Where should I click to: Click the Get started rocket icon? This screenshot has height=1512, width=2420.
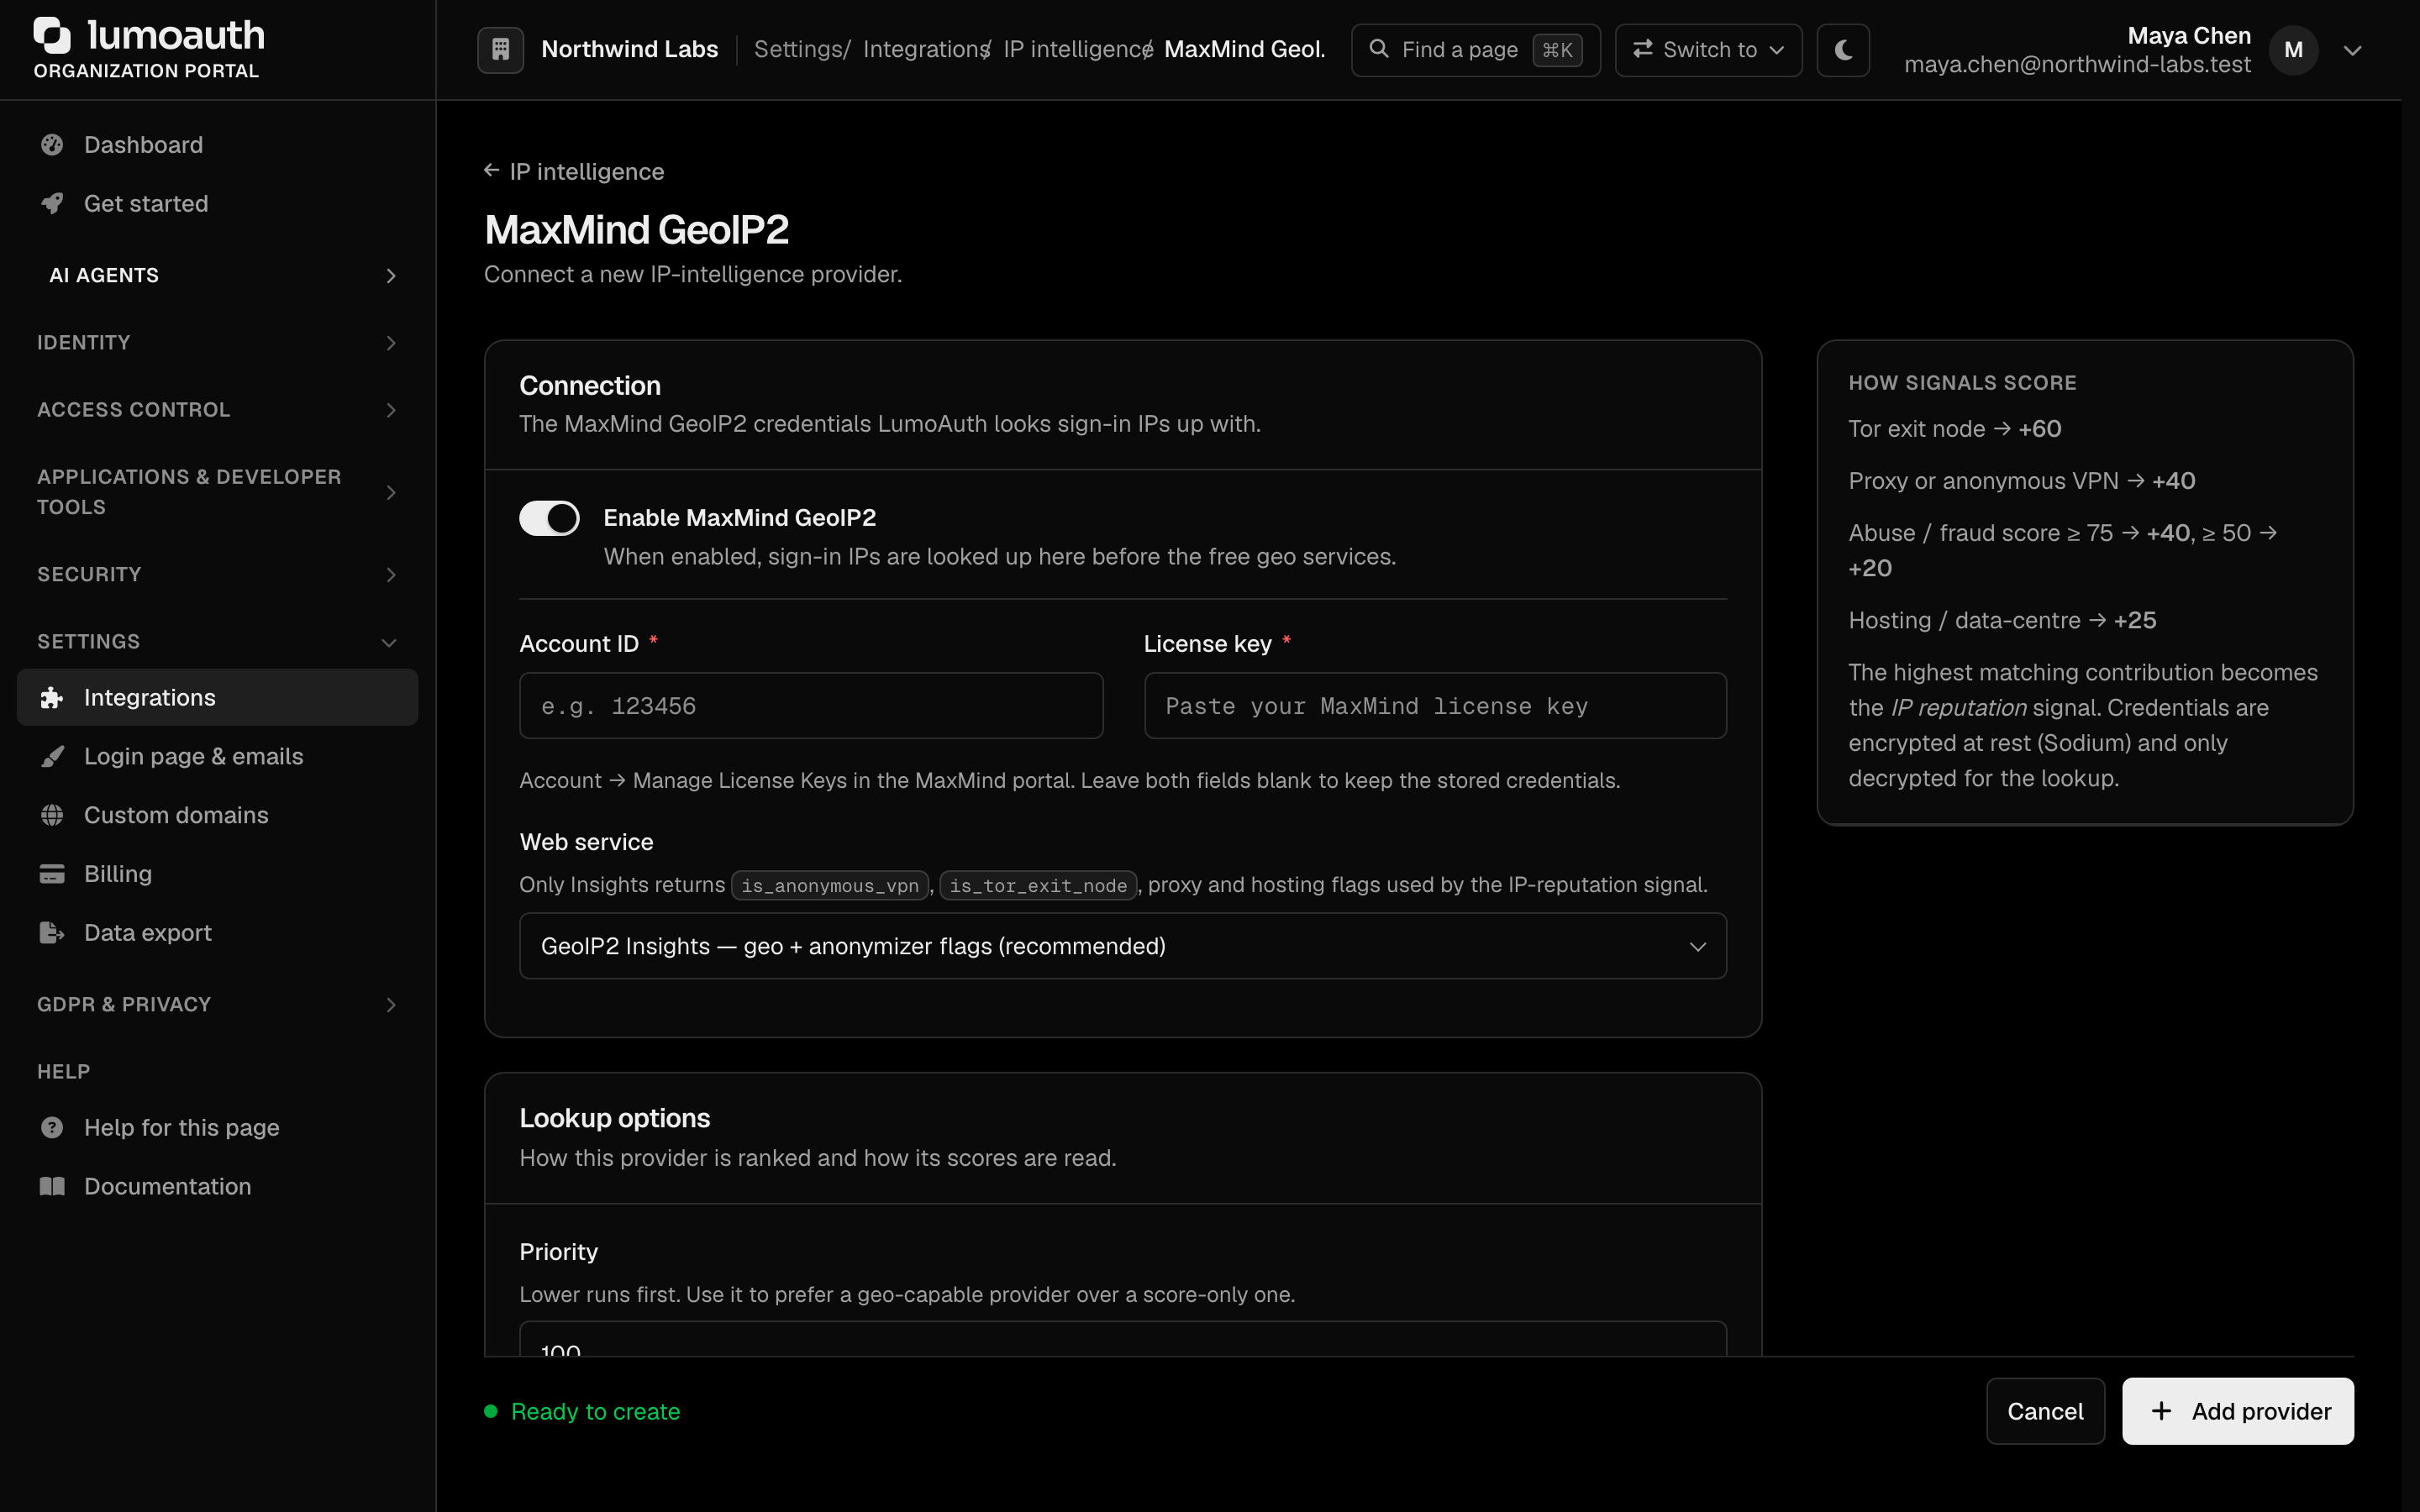pos(52,203)
